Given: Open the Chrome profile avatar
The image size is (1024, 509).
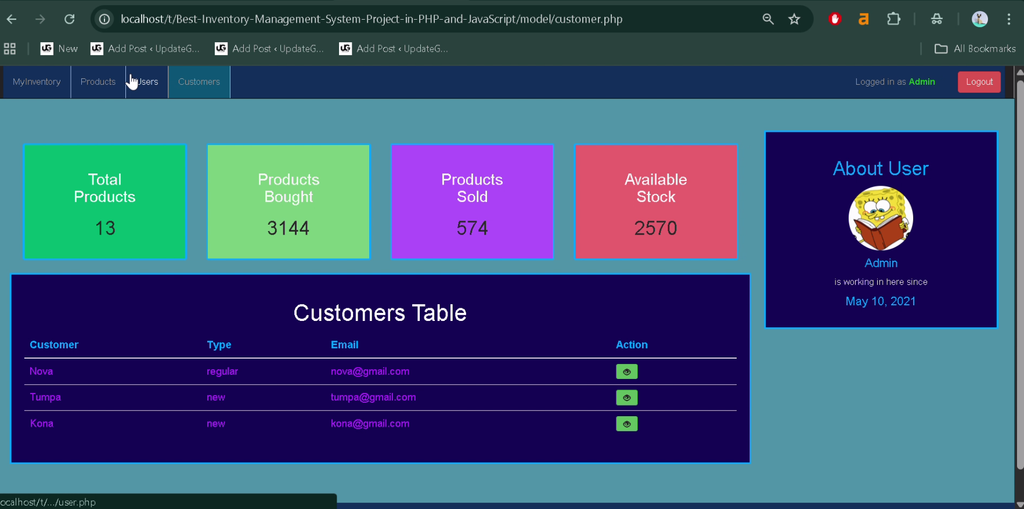Looking at the screenshot, I should (980, 19).
